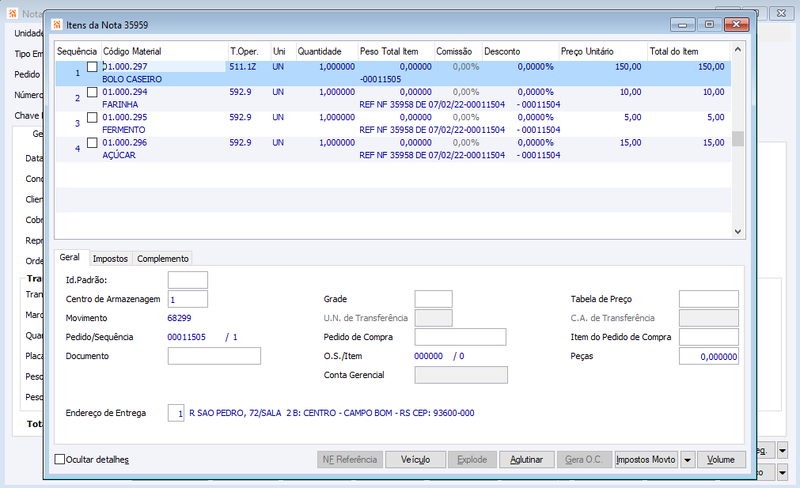Screen dimensions: 800x488
Task: Click the Aglutinar button
Action: tap(527, 460)
